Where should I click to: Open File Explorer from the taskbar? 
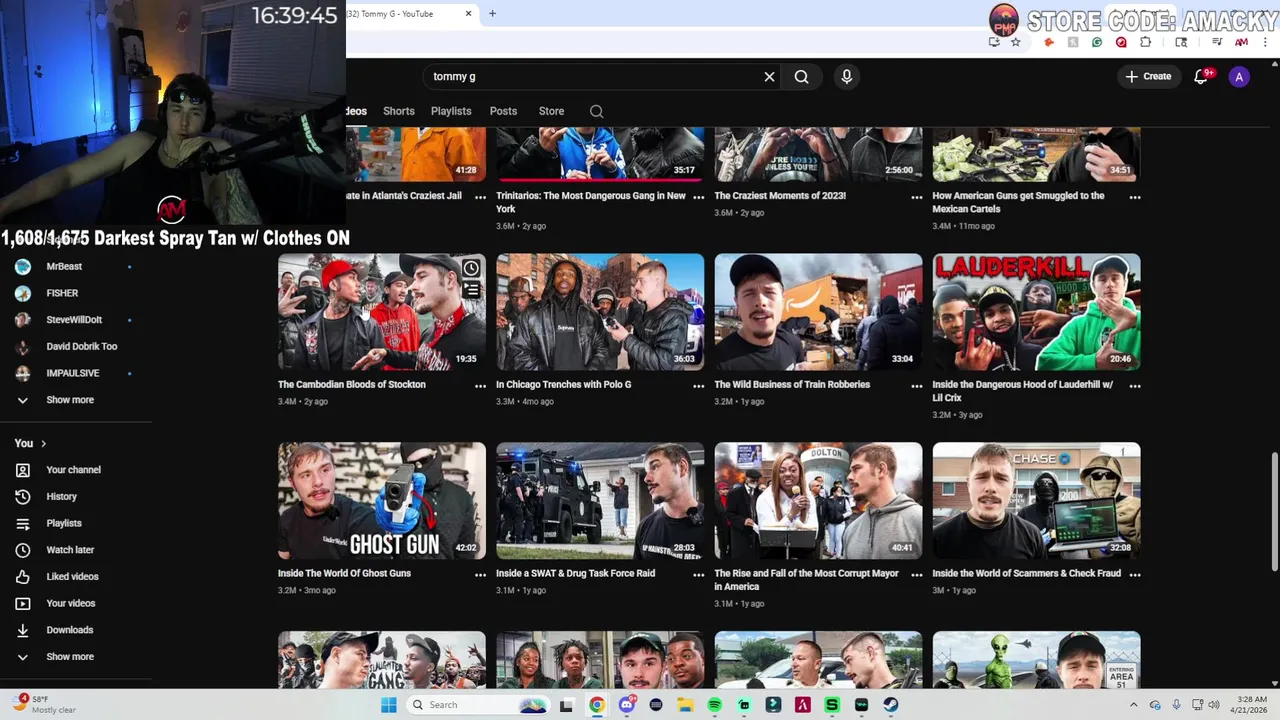685,705
